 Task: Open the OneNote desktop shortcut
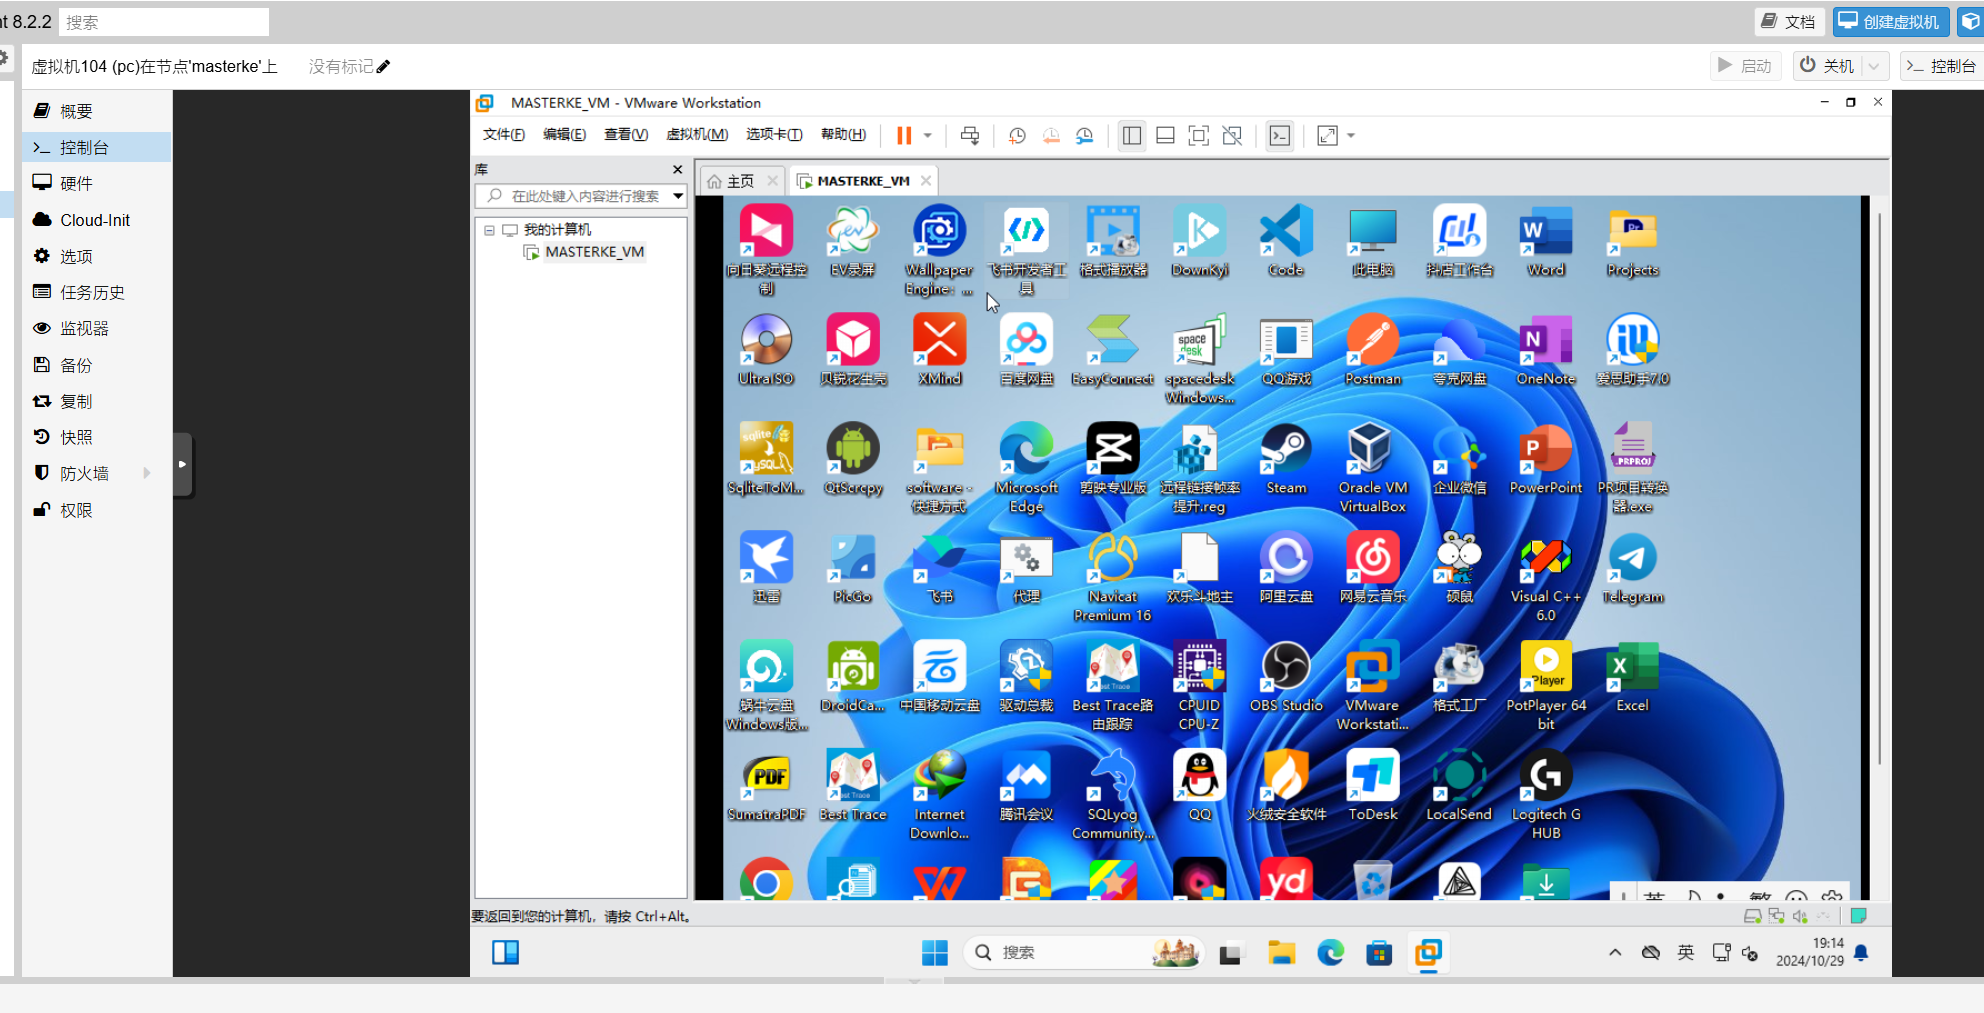pyautogui.click(x=1545, y=350)
